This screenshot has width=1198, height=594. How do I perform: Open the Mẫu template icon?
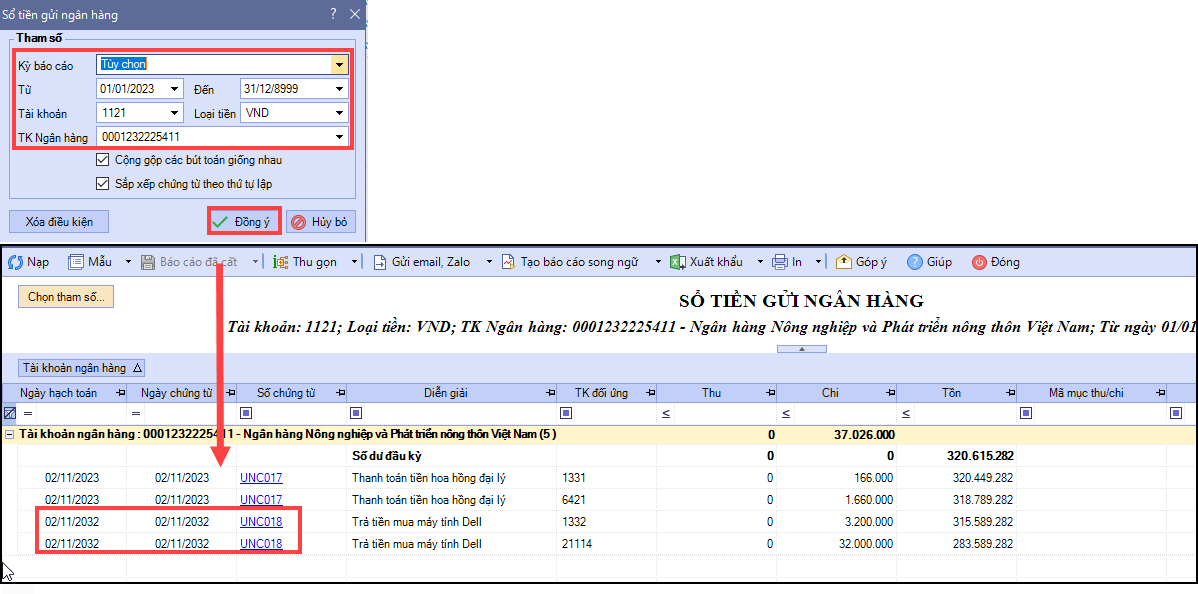(76, 262)
